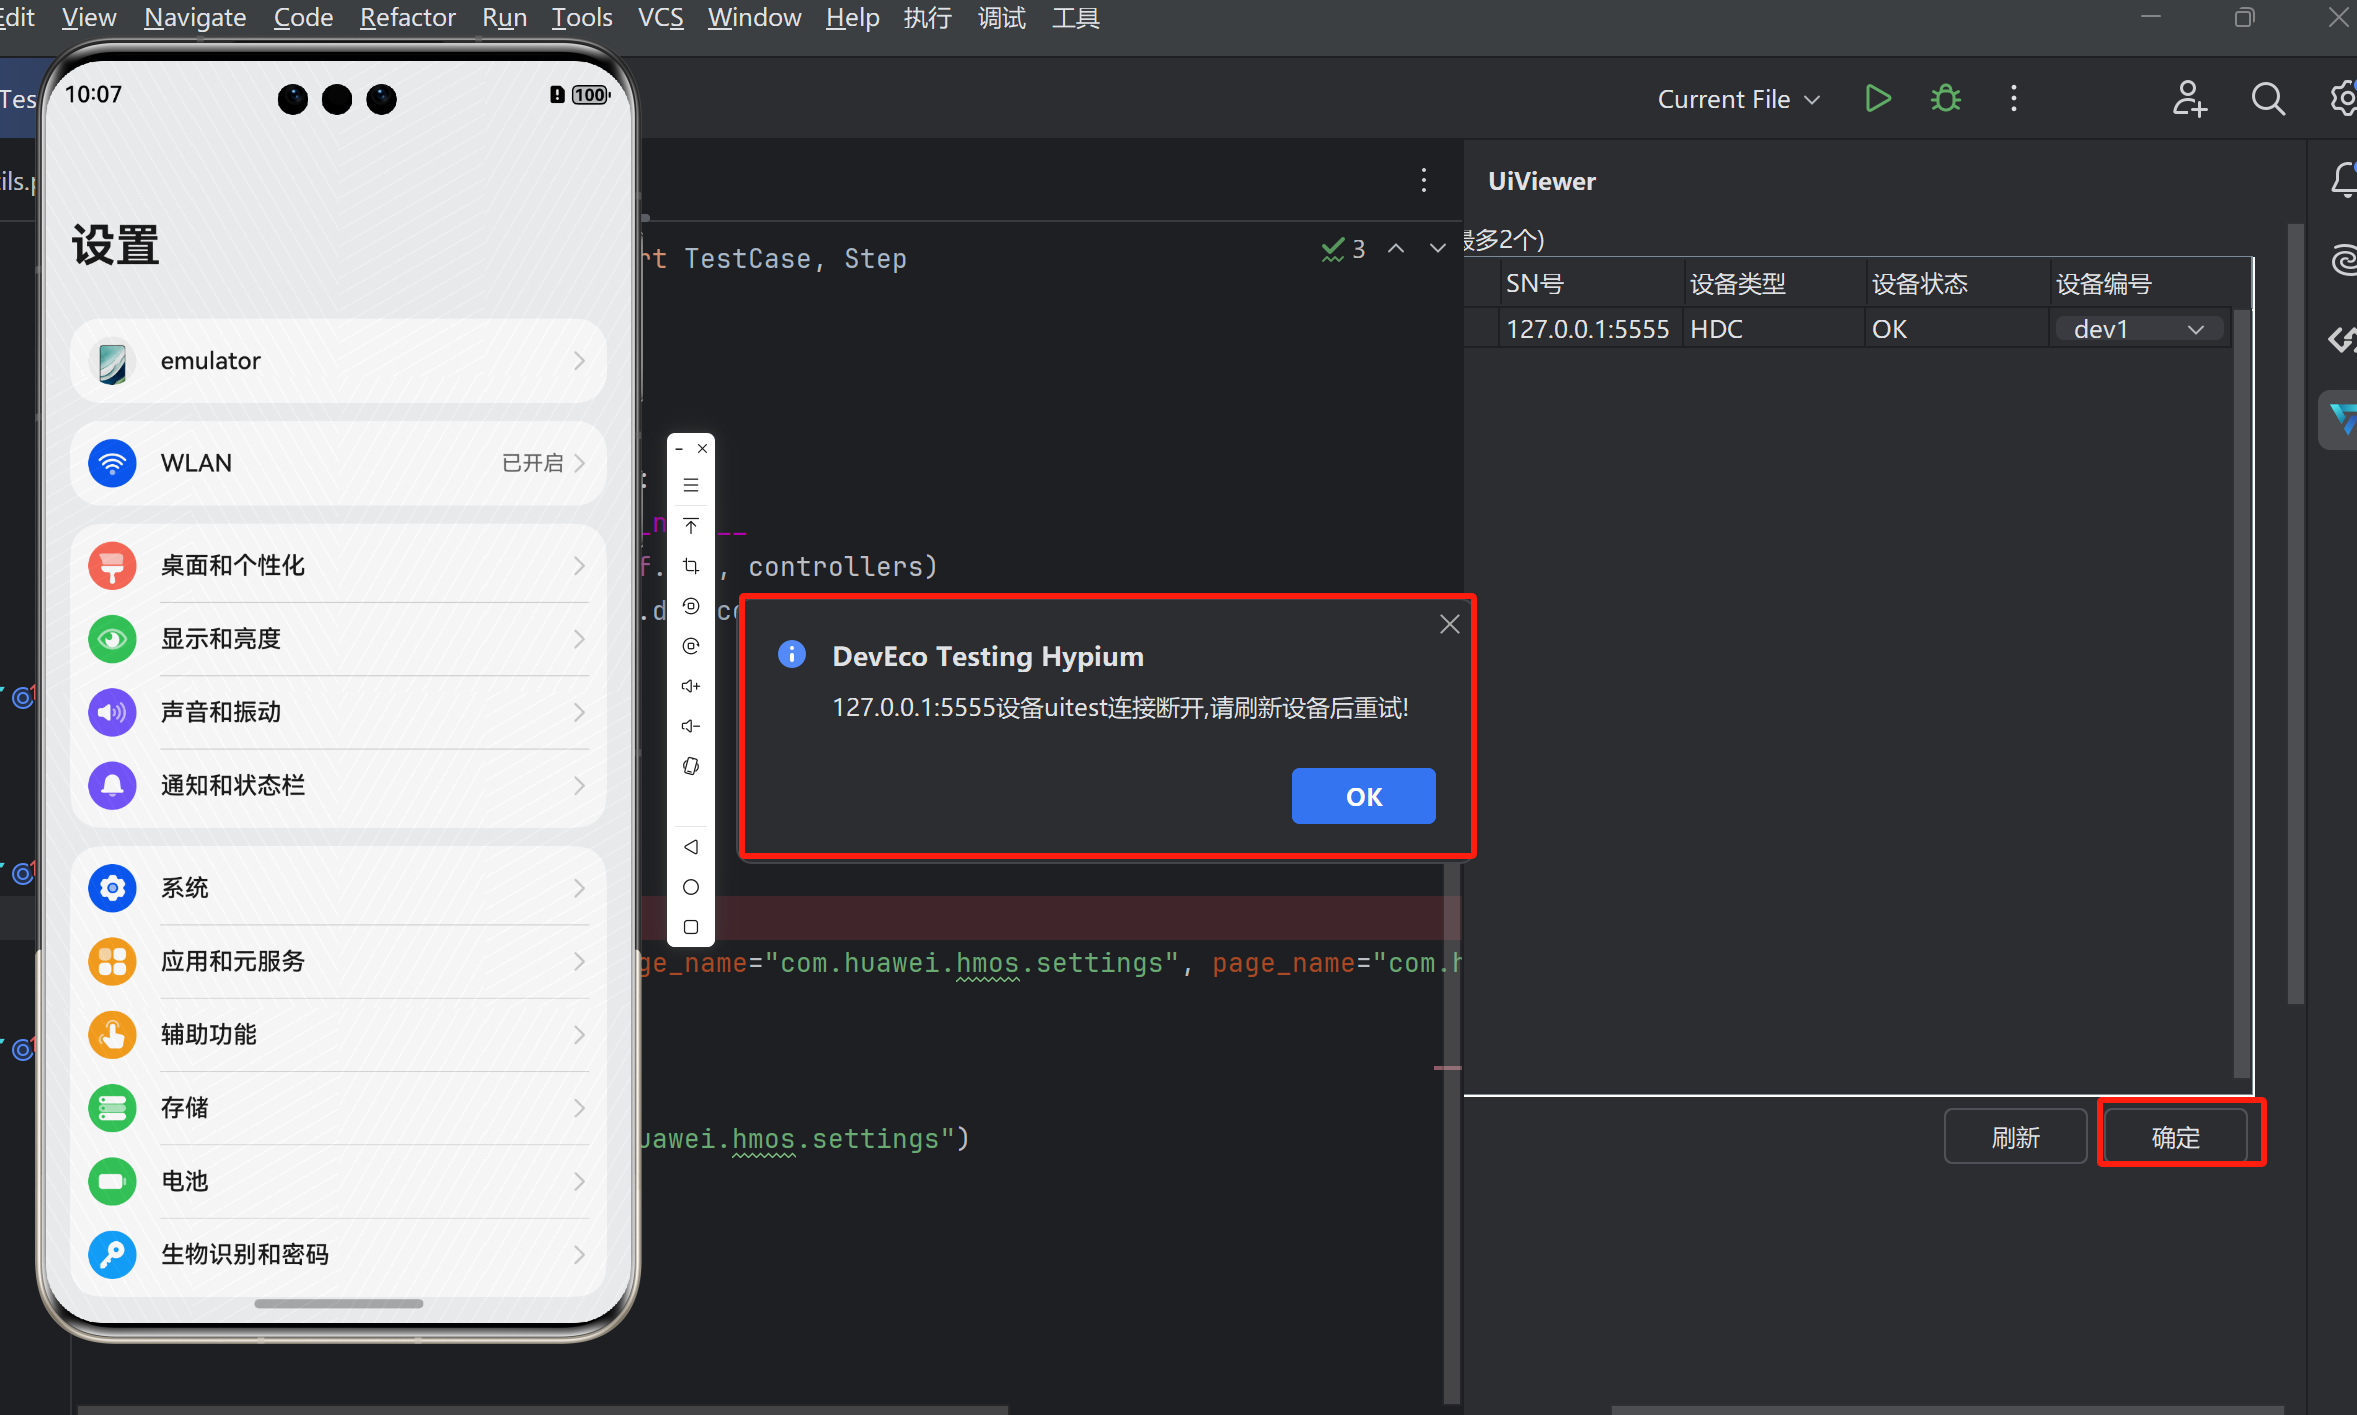This screenshot has width=2357, height=1415.
Task: Open Search Everywhere magnifier
Action: [x=2267, y=99]
